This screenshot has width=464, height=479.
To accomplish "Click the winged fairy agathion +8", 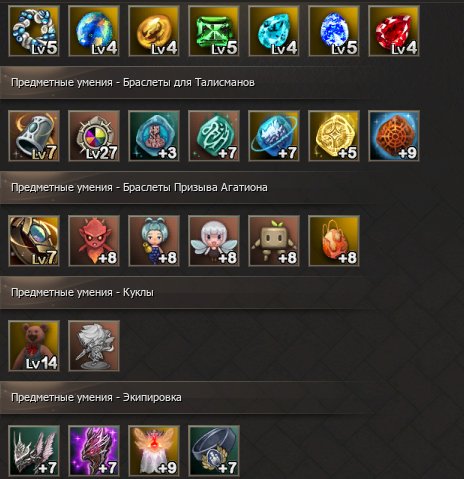I will point(214,241).
